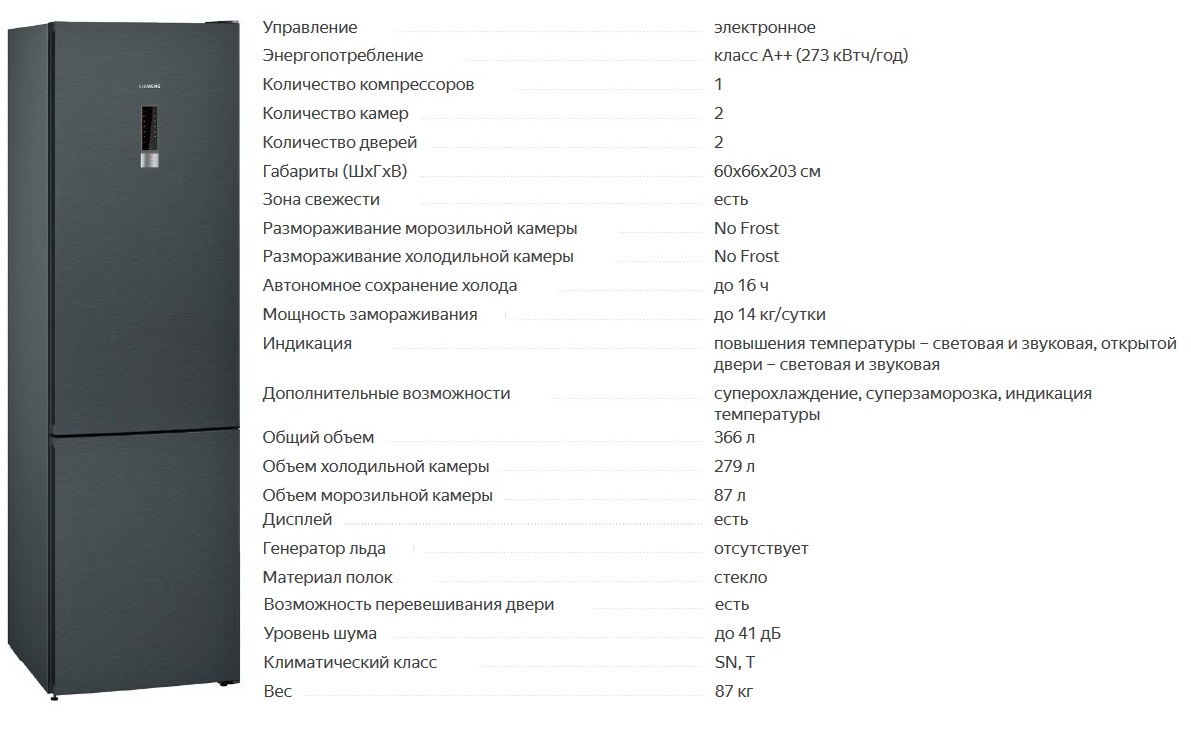Click the "Автономное сохранение холода" label
This screenshot has width=1191, height=729.
tap(390, 286)
